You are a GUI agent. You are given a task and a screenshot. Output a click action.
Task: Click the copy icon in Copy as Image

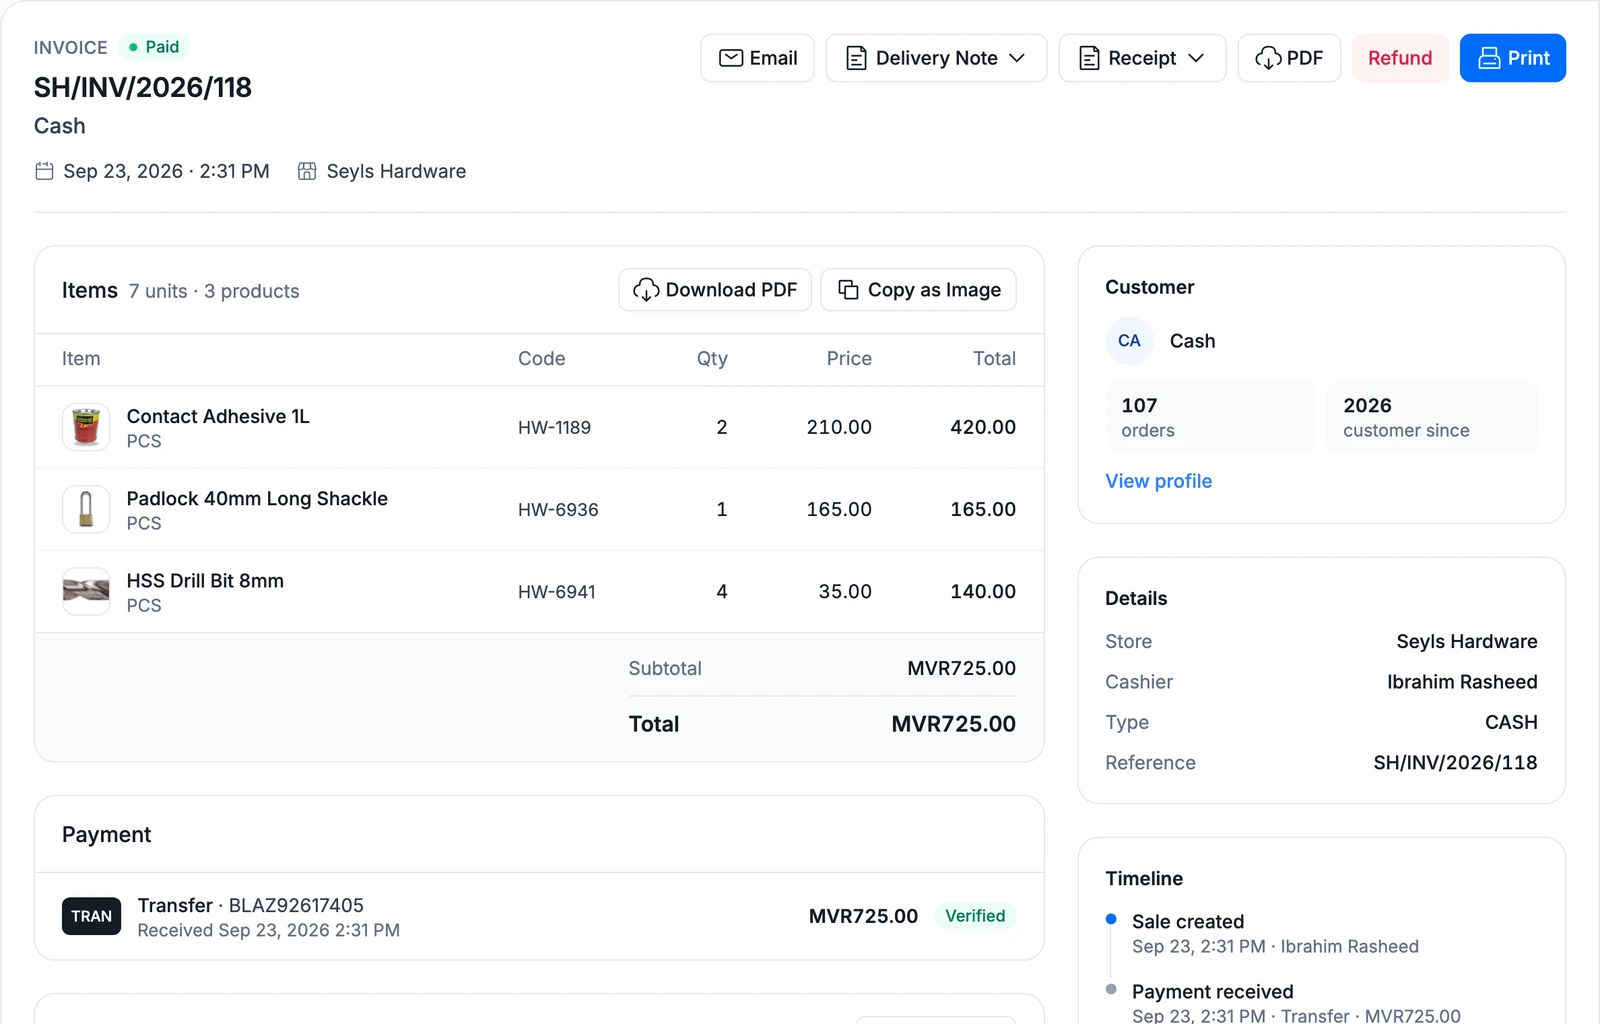click(848, 290)
